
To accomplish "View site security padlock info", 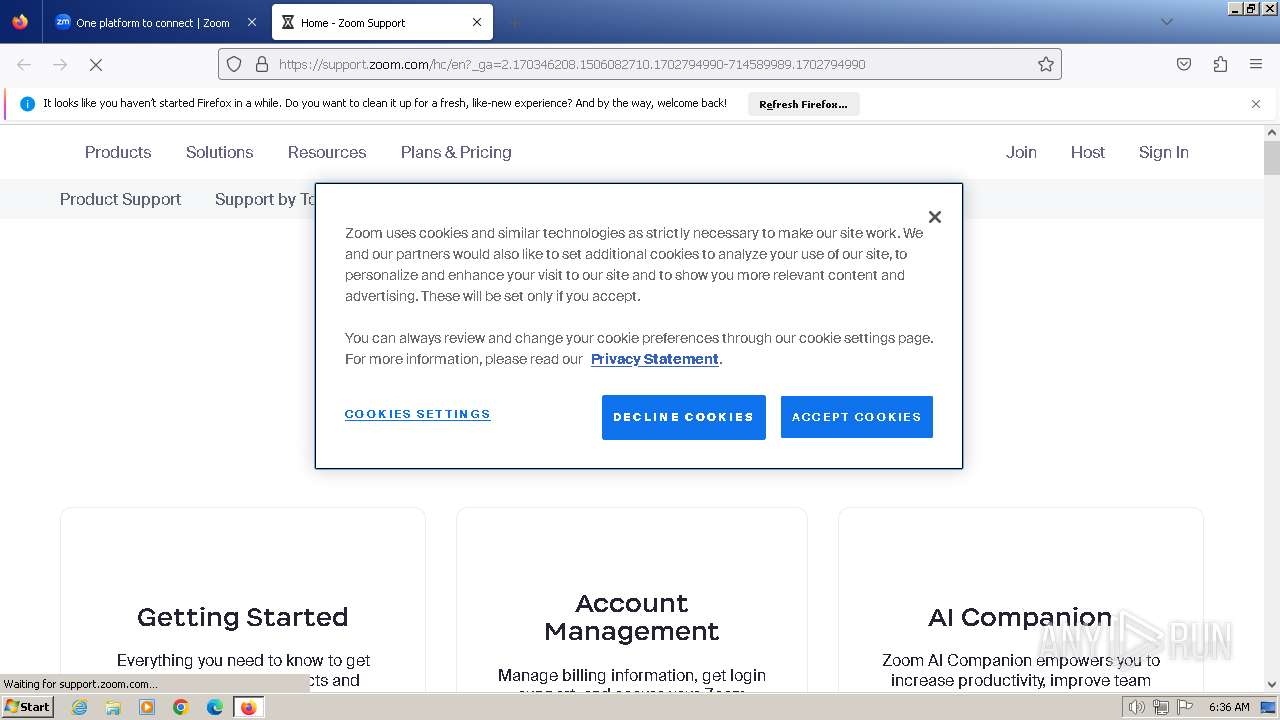I will [262, 64].
